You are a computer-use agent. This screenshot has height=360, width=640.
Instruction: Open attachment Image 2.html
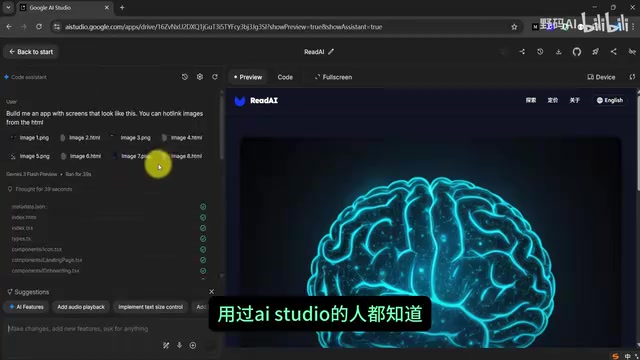point(80,138)
